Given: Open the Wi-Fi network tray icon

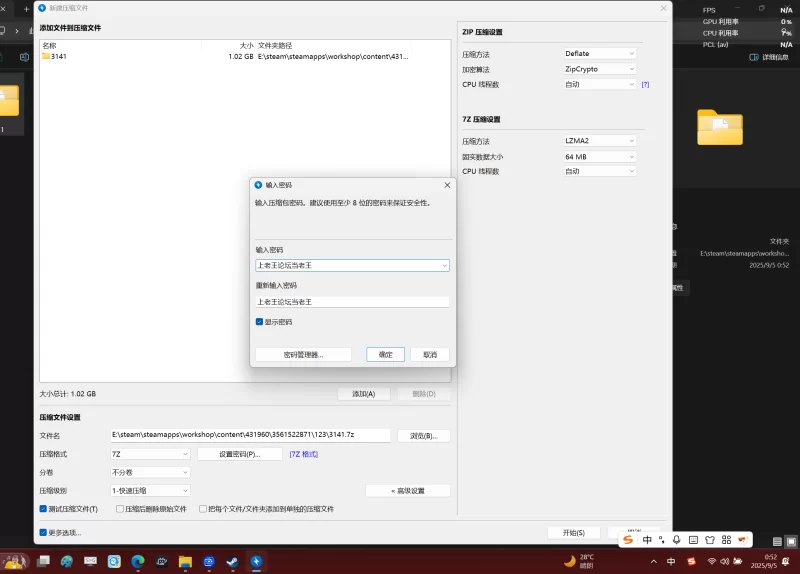Looking at the screenshot, I should pos(712,561).
